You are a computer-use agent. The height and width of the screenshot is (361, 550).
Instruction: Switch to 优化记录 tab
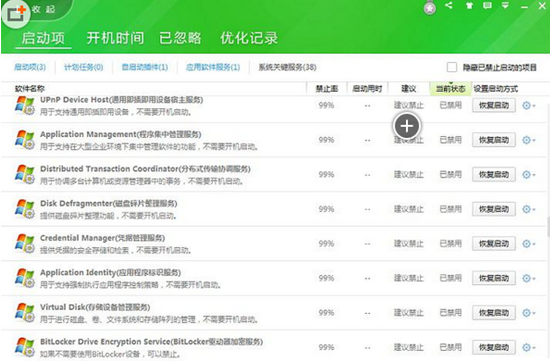249,38
